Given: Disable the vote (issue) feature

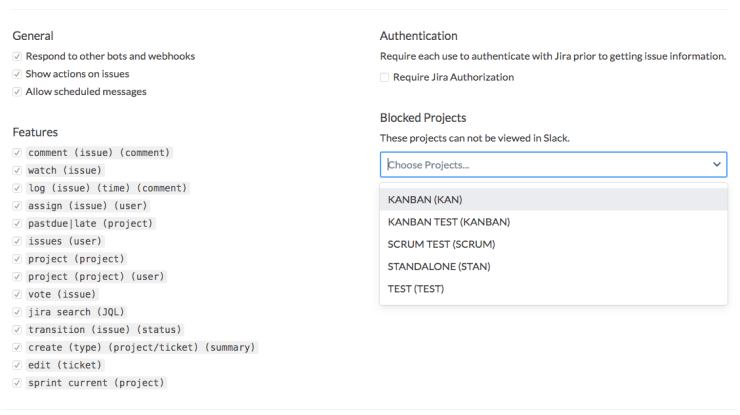Looking at the screenshot, I should pos(17,294).
